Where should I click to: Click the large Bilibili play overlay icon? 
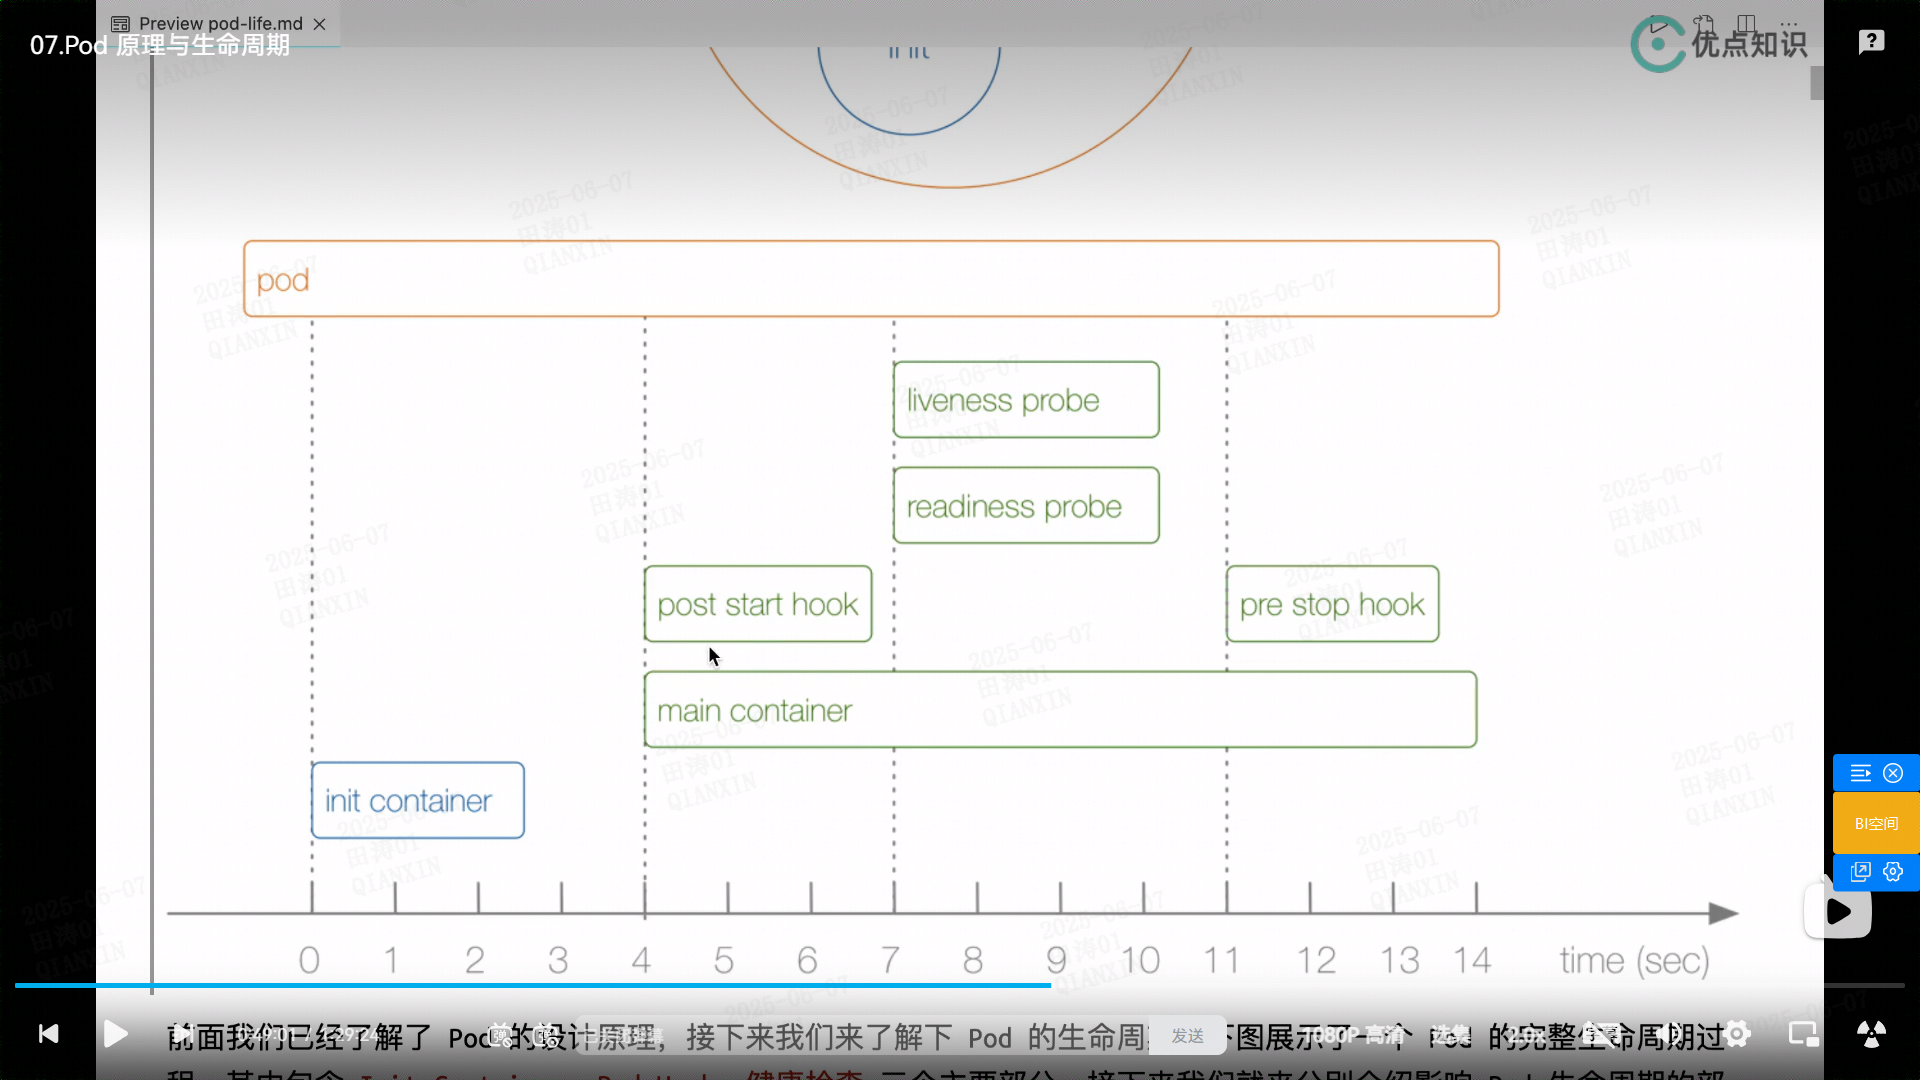(1838, 911)
